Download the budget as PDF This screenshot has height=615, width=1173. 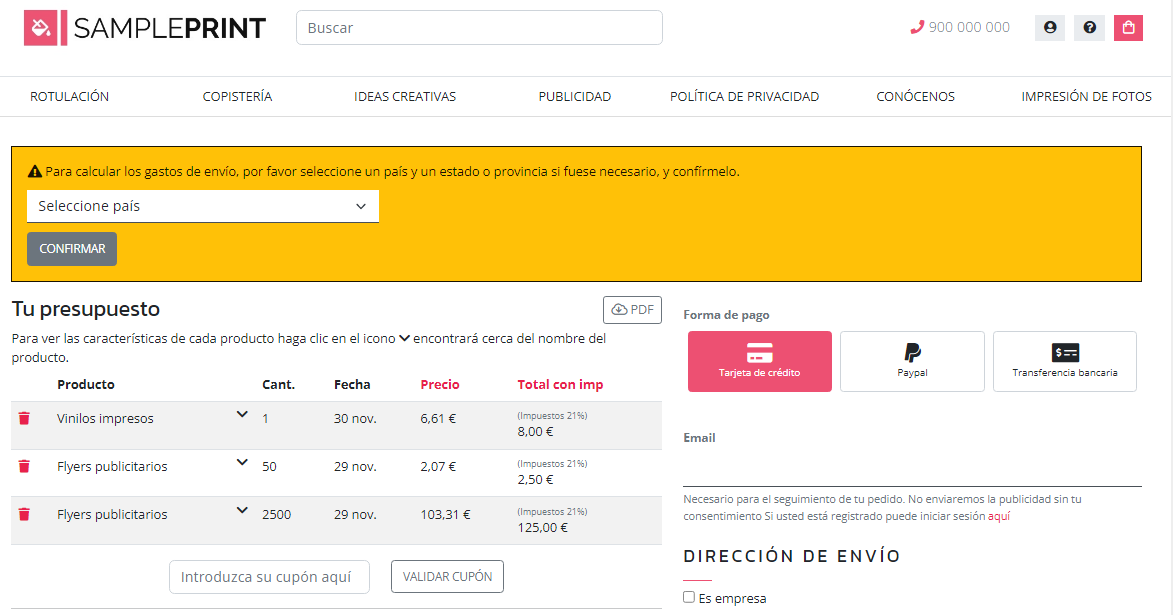[632, 310]
